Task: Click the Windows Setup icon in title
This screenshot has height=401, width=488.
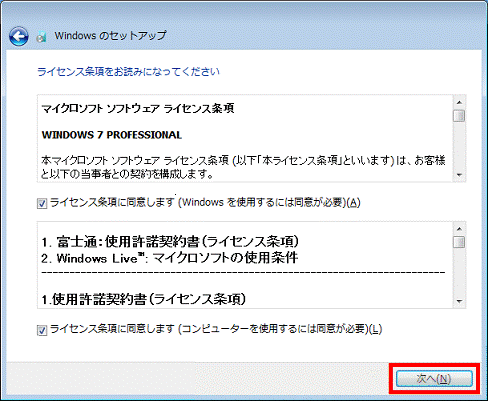Action: tap(41, 37)
